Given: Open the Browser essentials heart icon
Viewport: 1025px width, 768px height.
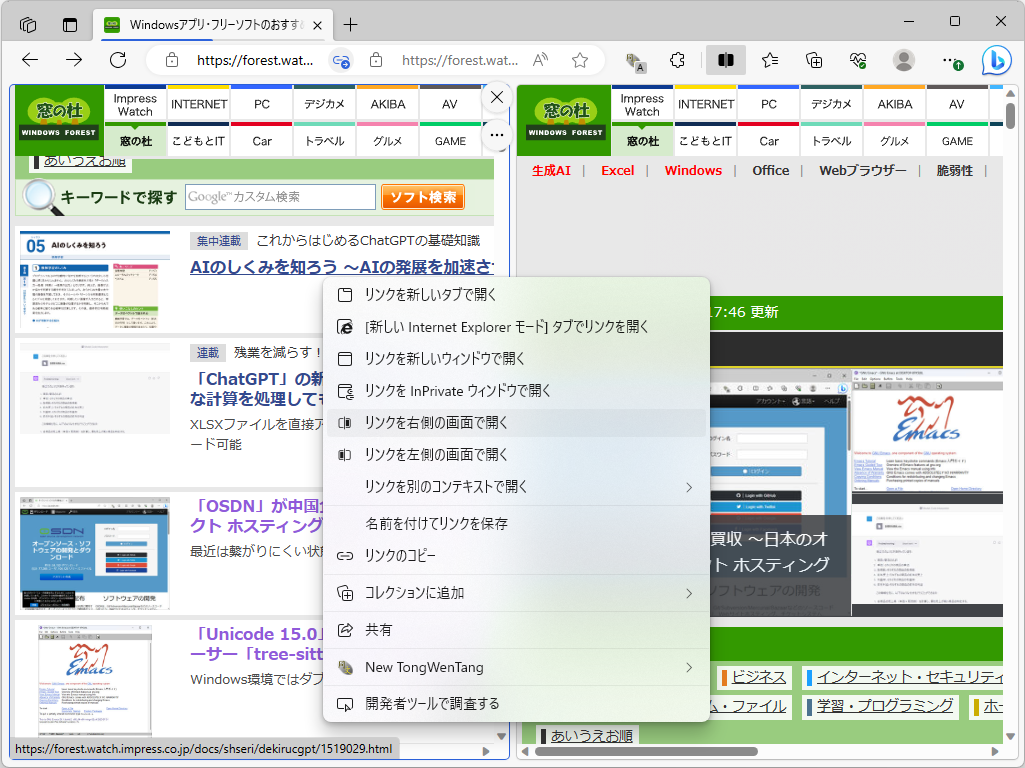Looking at the screenshot, I should click(x=858, y=60).
